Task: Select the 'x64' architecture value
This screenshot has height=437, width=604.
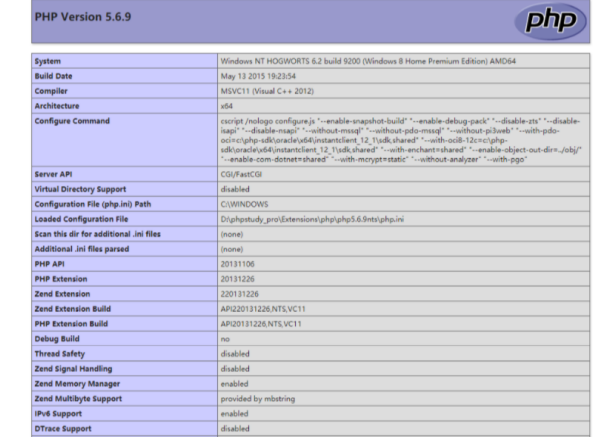Action: 226,106
